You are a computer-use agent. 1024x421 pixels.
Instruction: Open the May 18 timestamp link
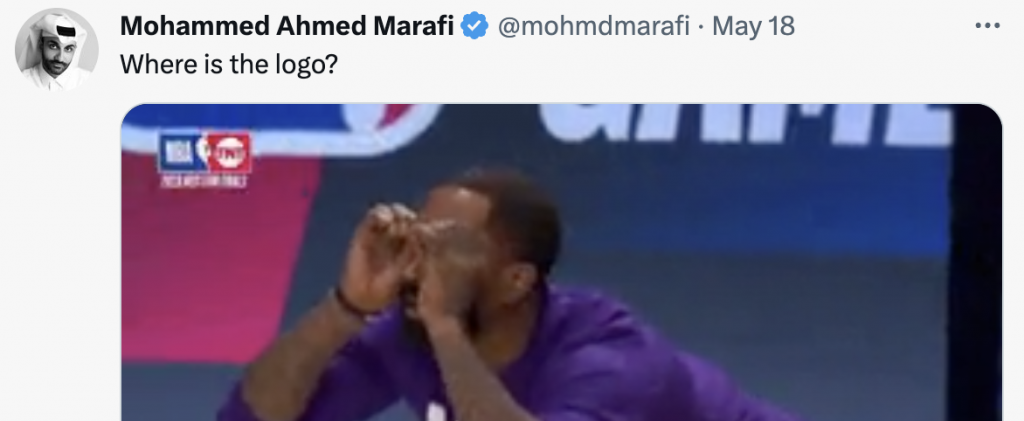[754, 26]
